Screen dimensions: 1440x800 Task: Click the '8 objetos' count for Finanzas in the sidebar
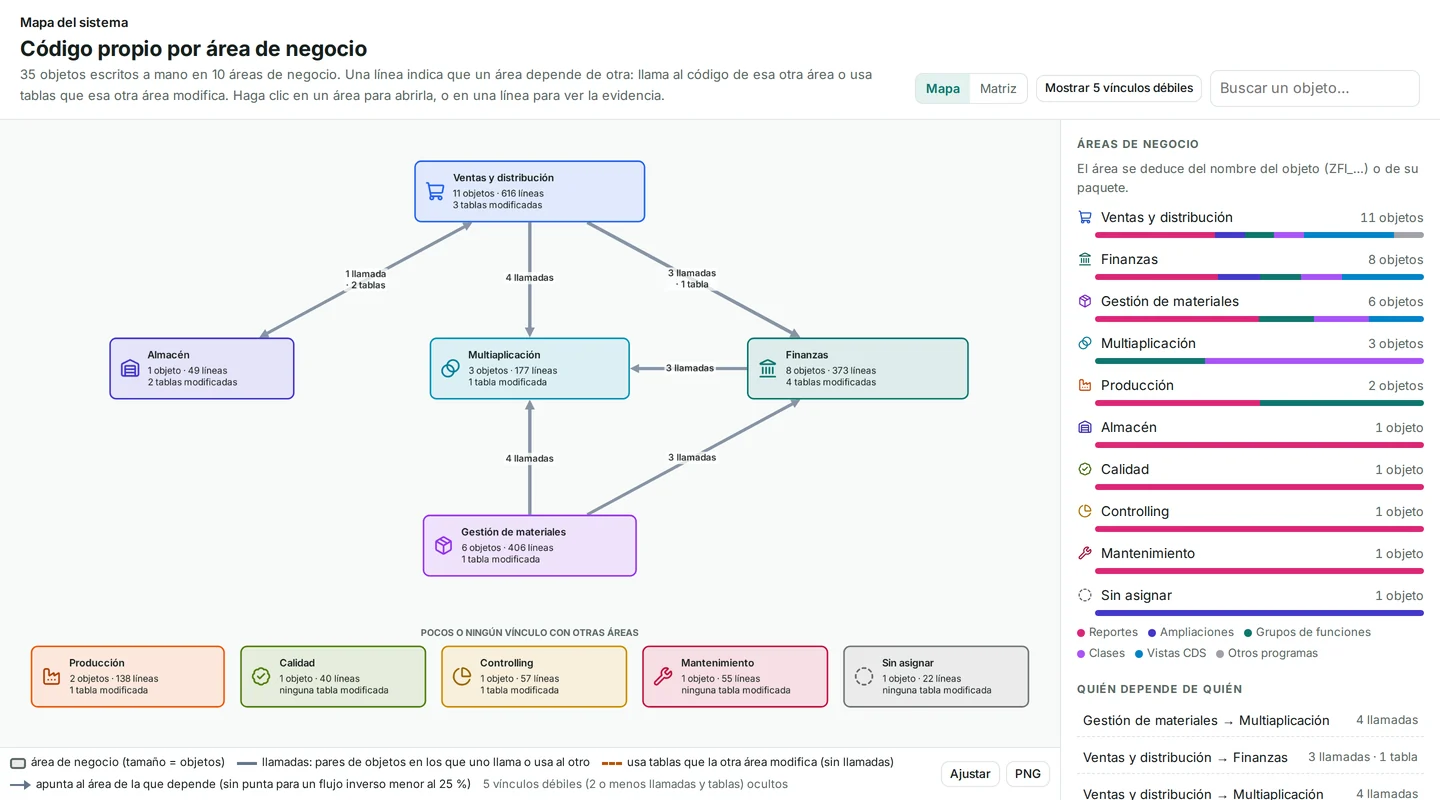tap(1395, 259)
